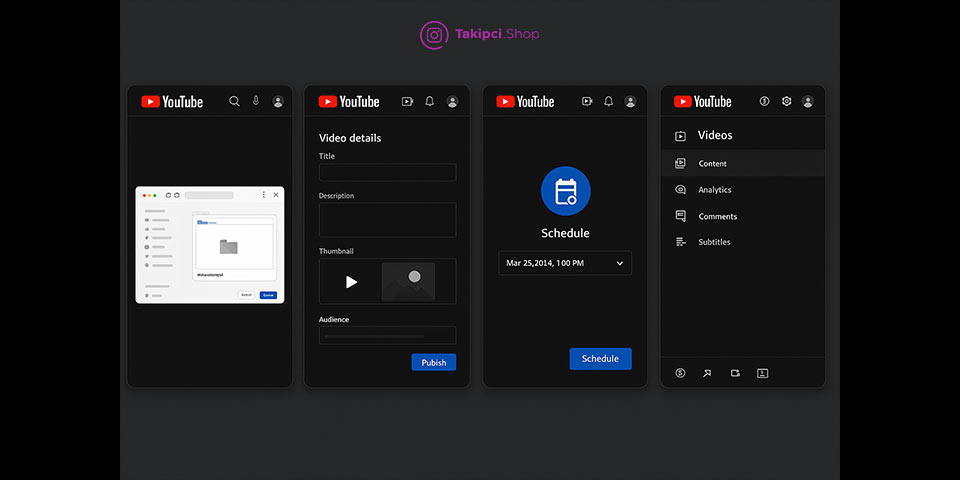
Task: Click bottom bar arrow icon in Videos panel
Action: 707,373
